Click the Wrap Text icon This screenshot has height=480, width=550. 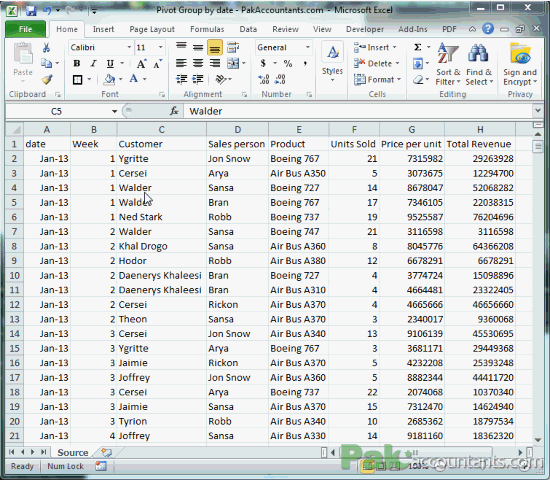pos(233,47)
